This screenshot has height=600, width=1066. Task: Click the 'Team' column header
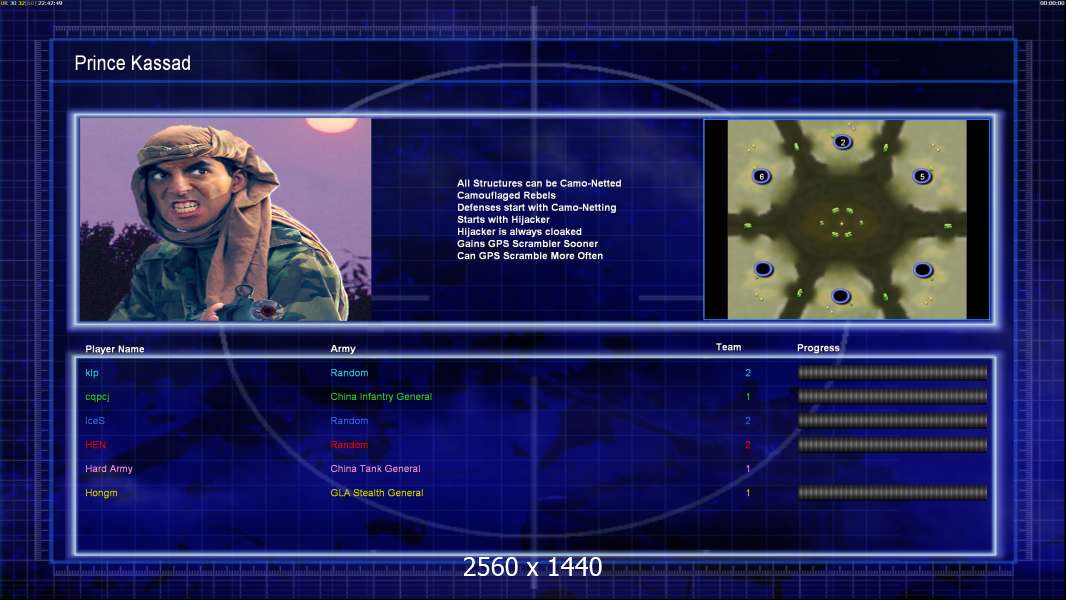[x=728, y=347]
